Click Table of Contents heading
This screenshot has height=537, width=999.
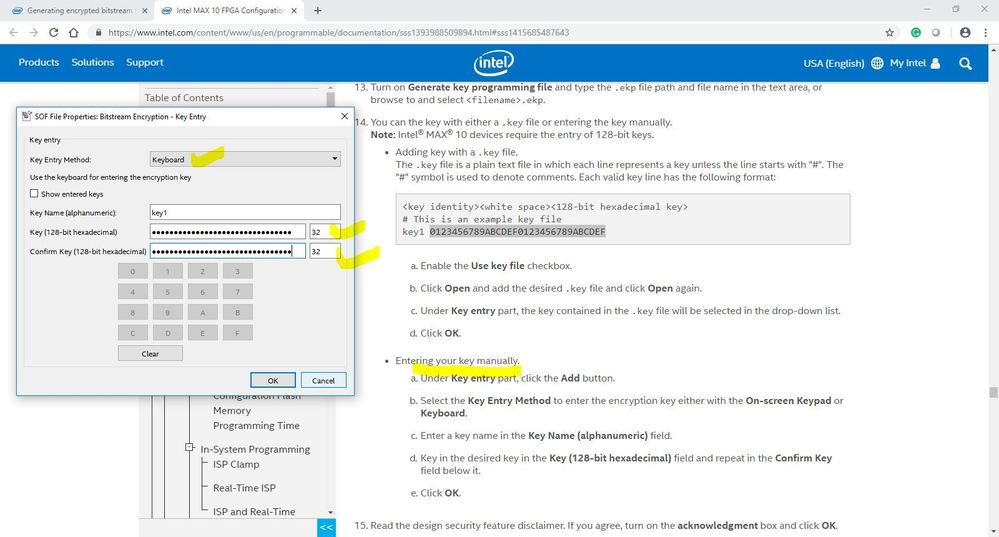coord(183,97)
